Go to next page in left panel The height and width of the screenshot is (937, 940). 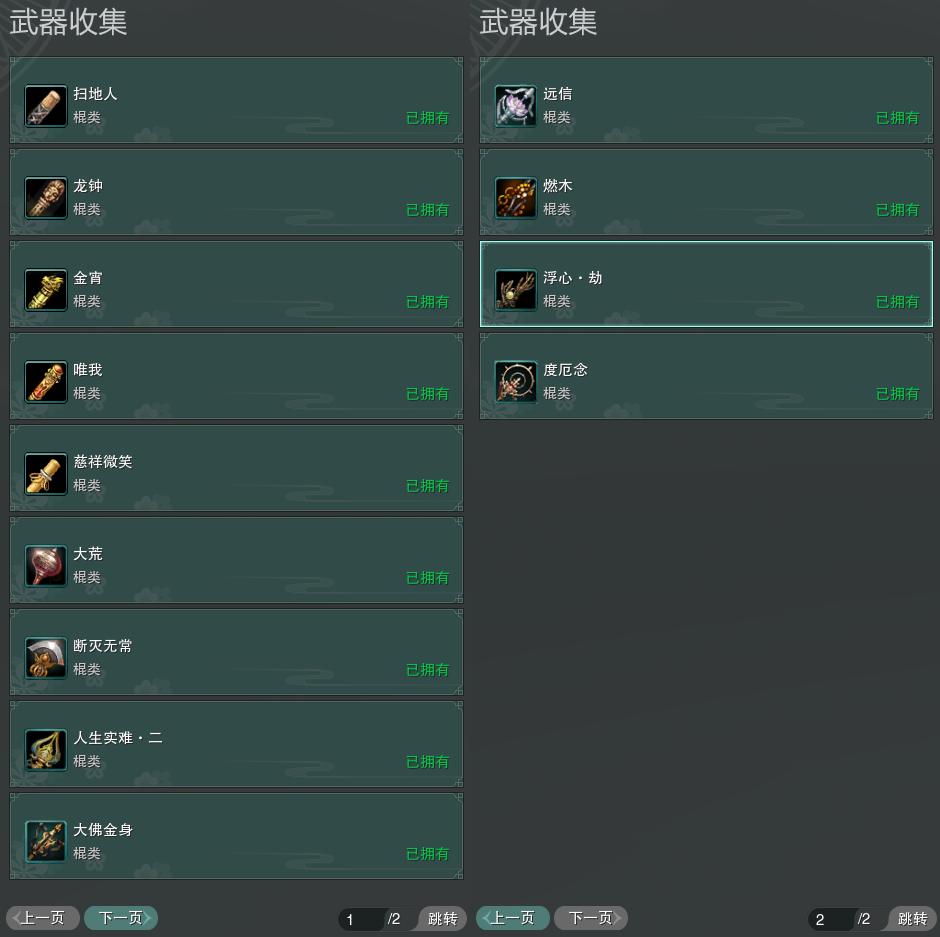pyautogui.click(x=120, y=918)
